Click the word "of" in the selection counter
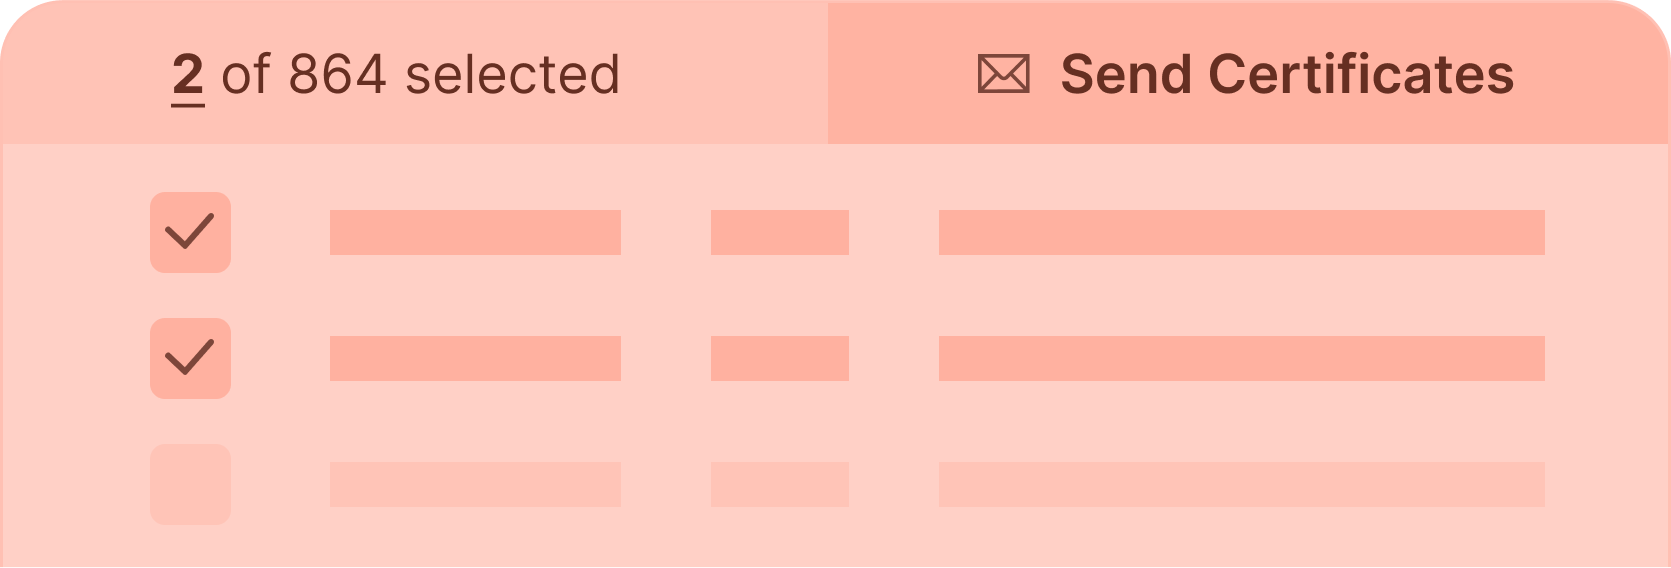The height and width of the screenshot is (568, 1671). point(245,76)
